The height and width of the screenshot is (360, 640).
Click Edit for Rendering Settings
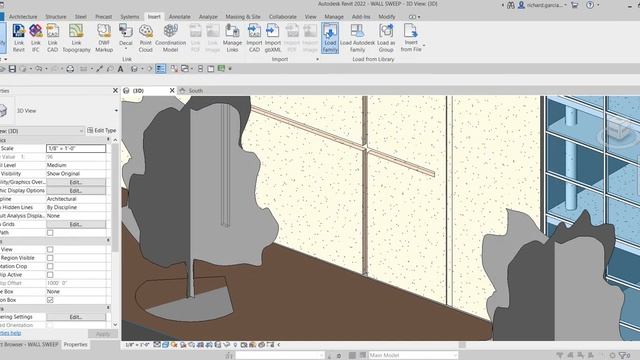(76, 317)
